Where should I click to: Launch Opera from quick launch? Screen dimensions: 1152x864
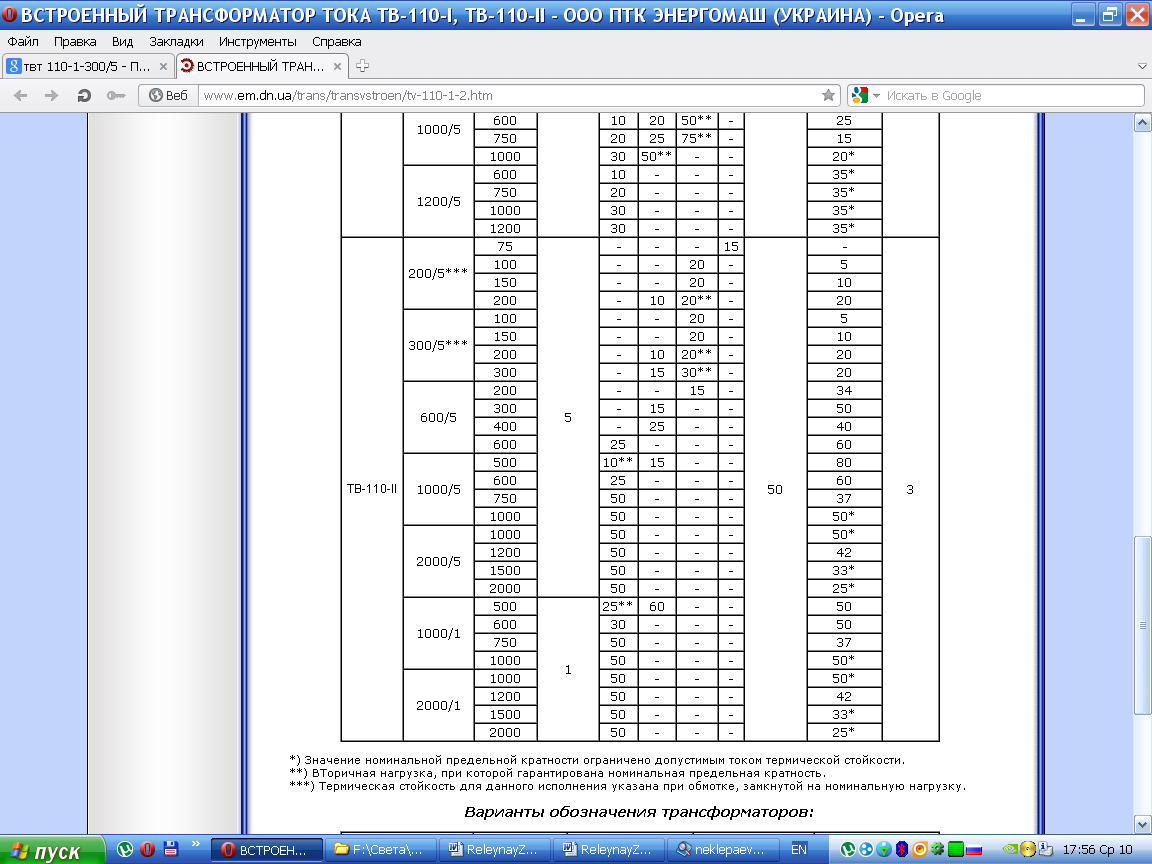148,849
